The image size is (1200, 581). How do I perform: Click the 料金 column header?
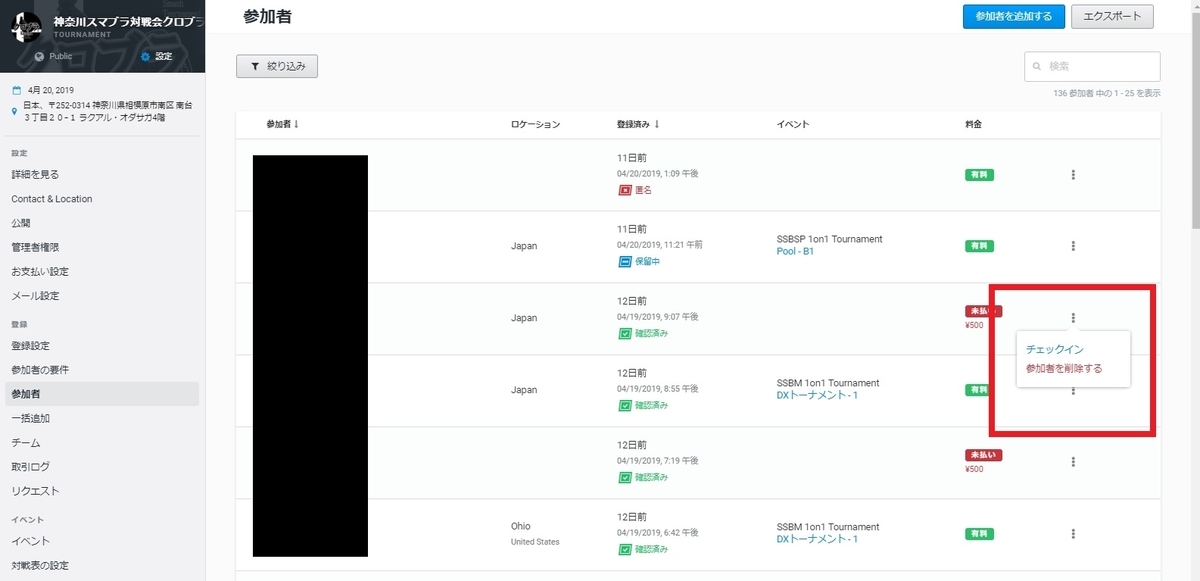[973, 124]
